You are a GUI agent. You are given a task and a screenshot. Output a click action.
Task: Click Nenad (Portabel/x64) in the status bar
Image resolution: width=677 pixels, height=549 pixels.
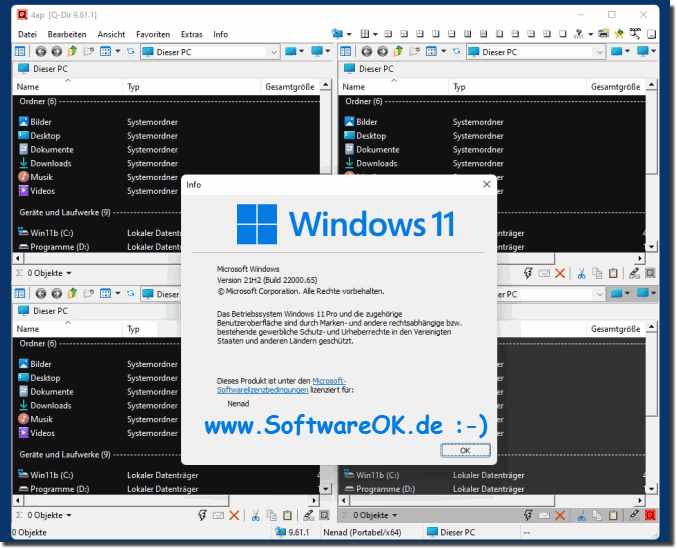coord(362,533)
